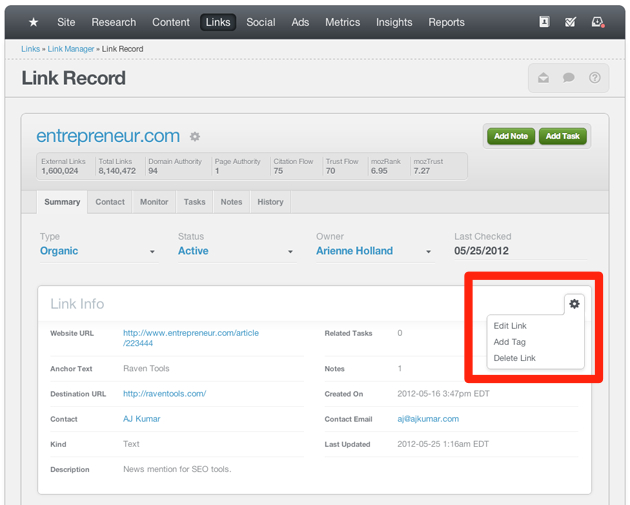
Task: Choose Add Tag from gear menu
Action: click(509, 342)
